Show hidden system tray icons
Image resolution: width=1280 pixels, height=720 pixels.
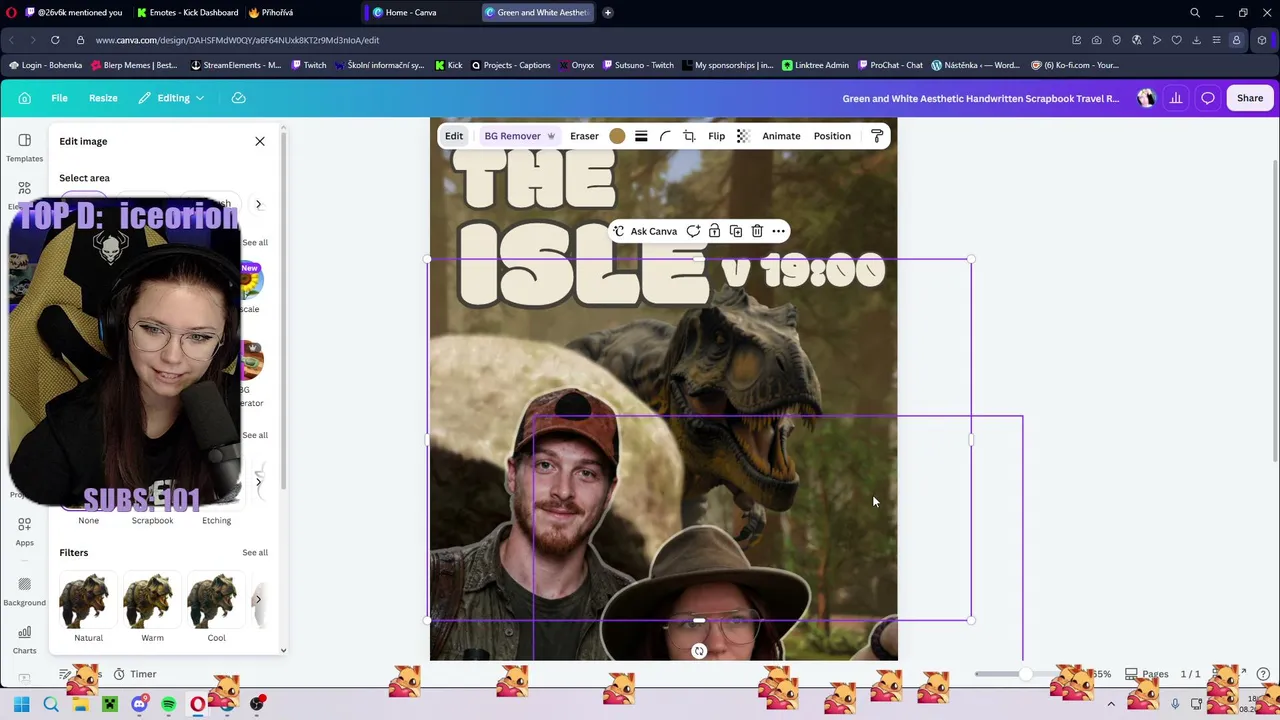tap(1110, 704)
